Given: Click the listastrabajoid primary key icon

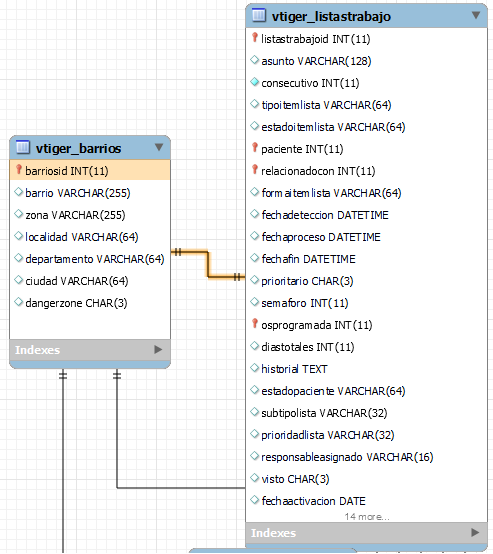Looking at the screenshot, I should [x=254, y=38].
